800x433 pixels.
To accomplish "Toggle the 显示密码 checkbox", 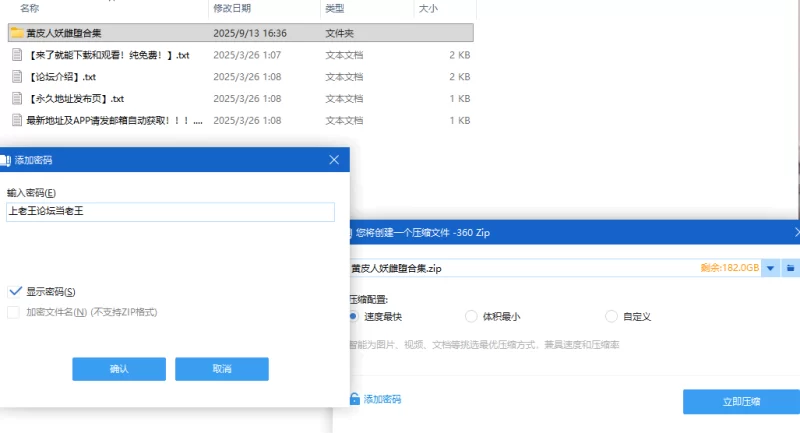I will click(x=15, y=291).
